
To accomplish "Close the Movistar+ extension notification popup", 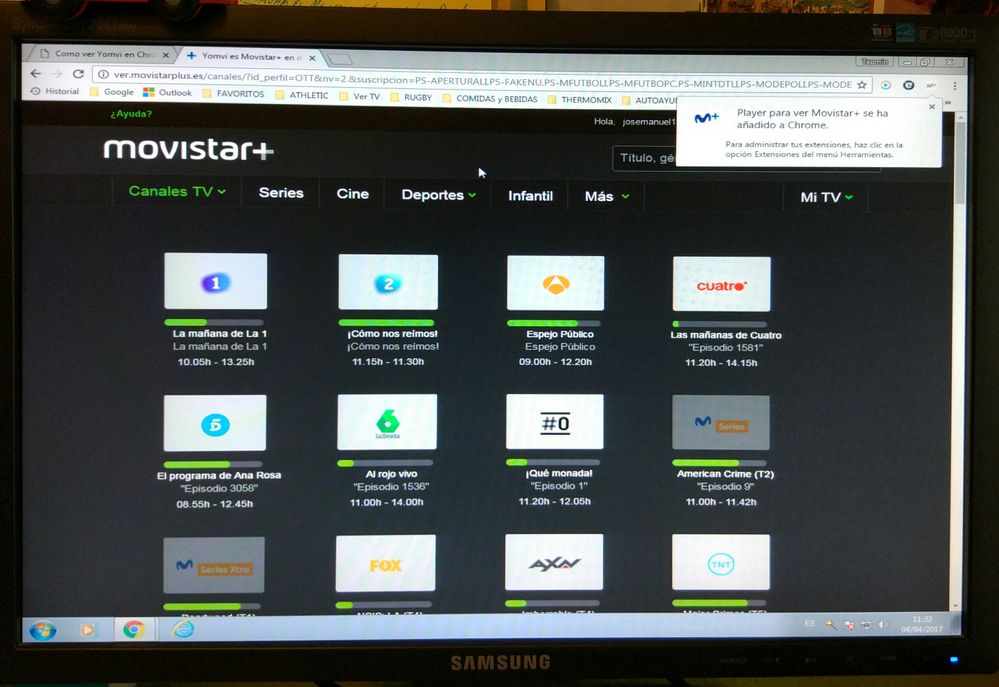I will [x=932, y=106].
